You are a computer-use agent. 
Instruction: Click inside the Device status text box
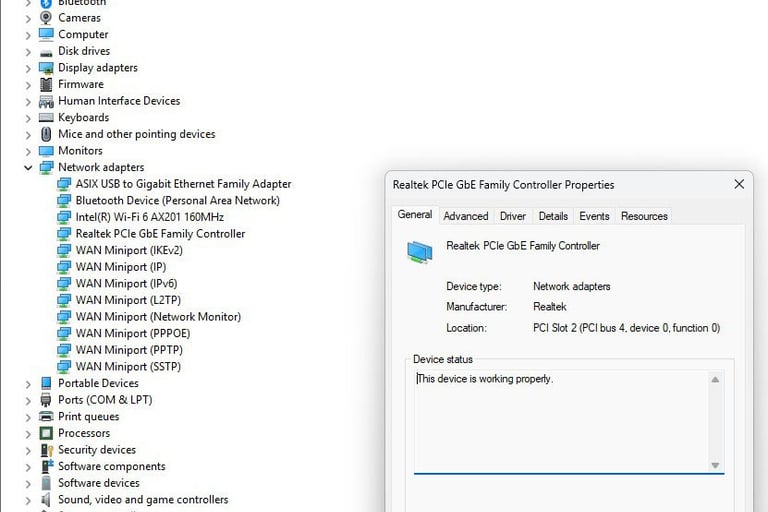point(560,420)
